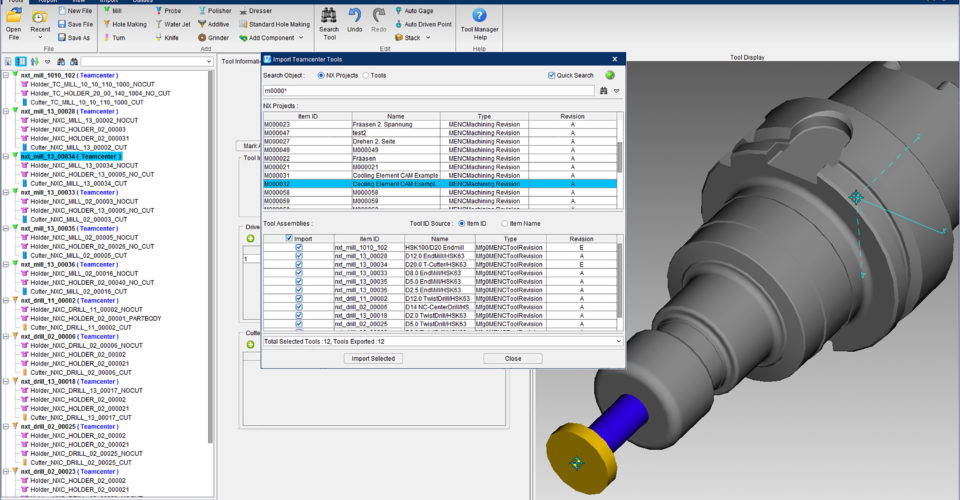Select project row M000023
Screen dimensions: 960x500
point(440,124)
